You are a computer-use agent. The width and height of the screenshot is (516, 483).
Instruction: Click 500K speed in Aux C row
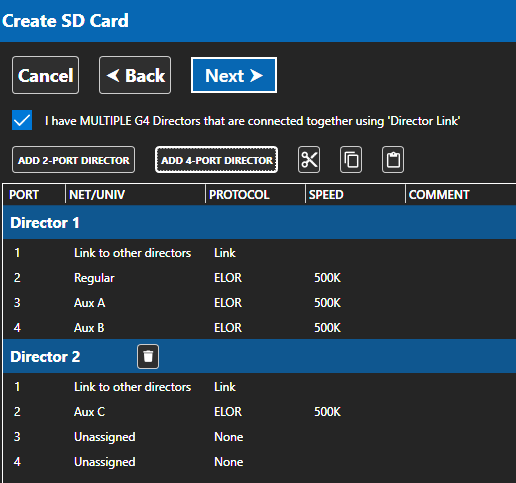pos(327,412)
